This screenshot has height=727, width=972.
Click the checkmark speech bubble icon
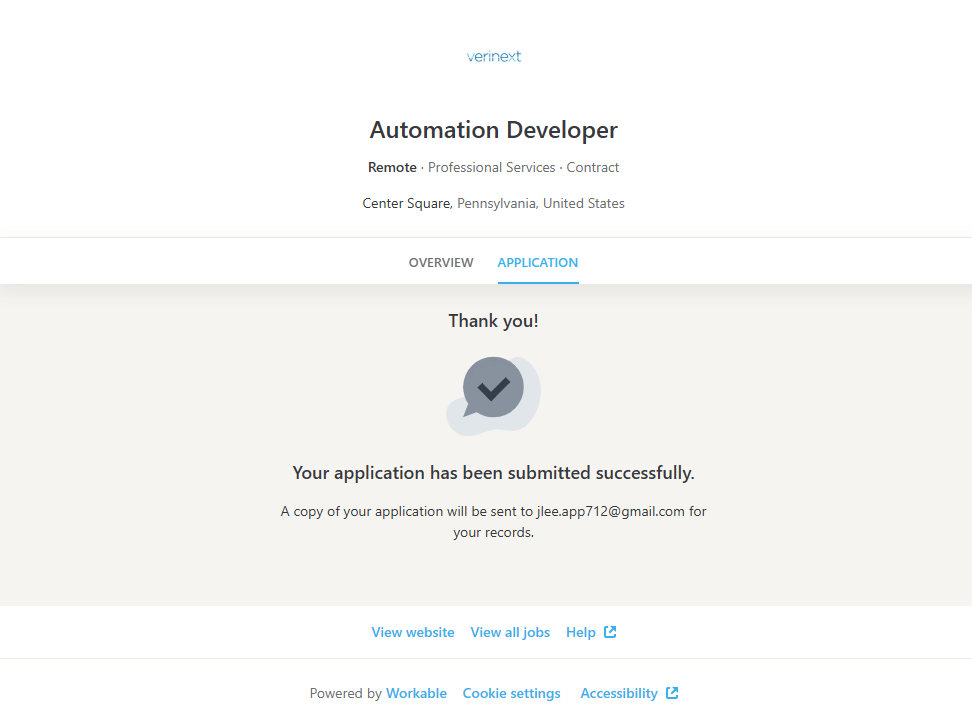pyautogui.click(x=493, y=393)
